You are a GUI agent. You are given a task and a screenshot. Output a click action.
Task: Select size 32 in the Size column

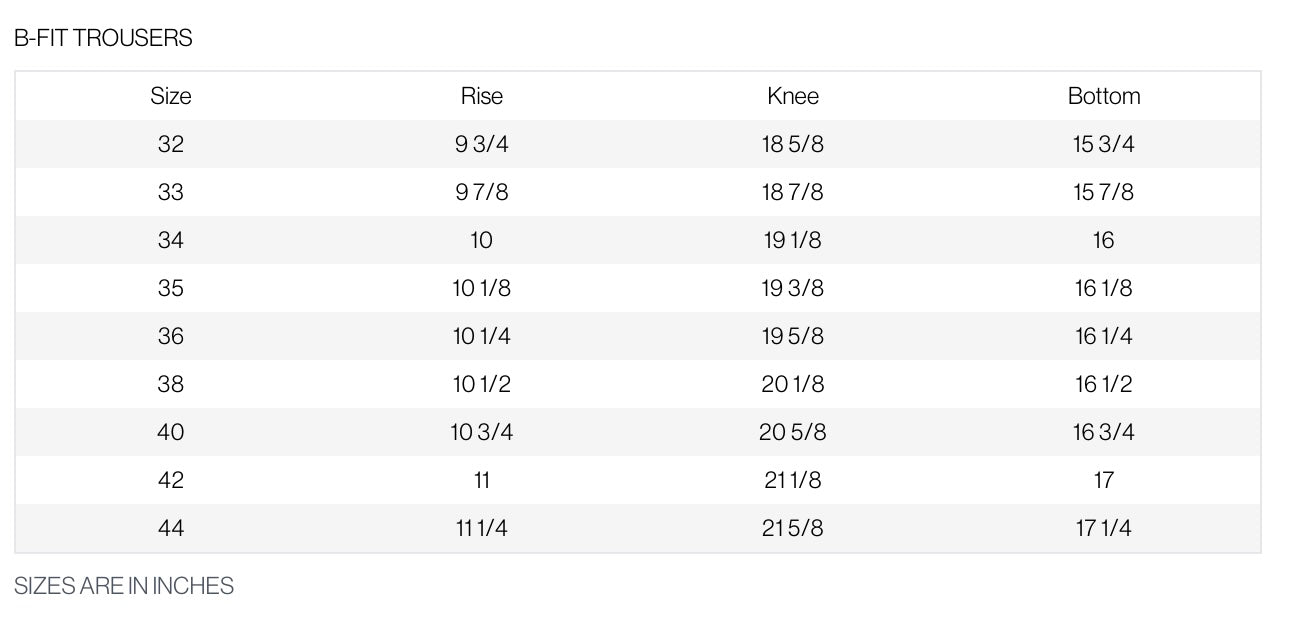[x=171, y=144]
